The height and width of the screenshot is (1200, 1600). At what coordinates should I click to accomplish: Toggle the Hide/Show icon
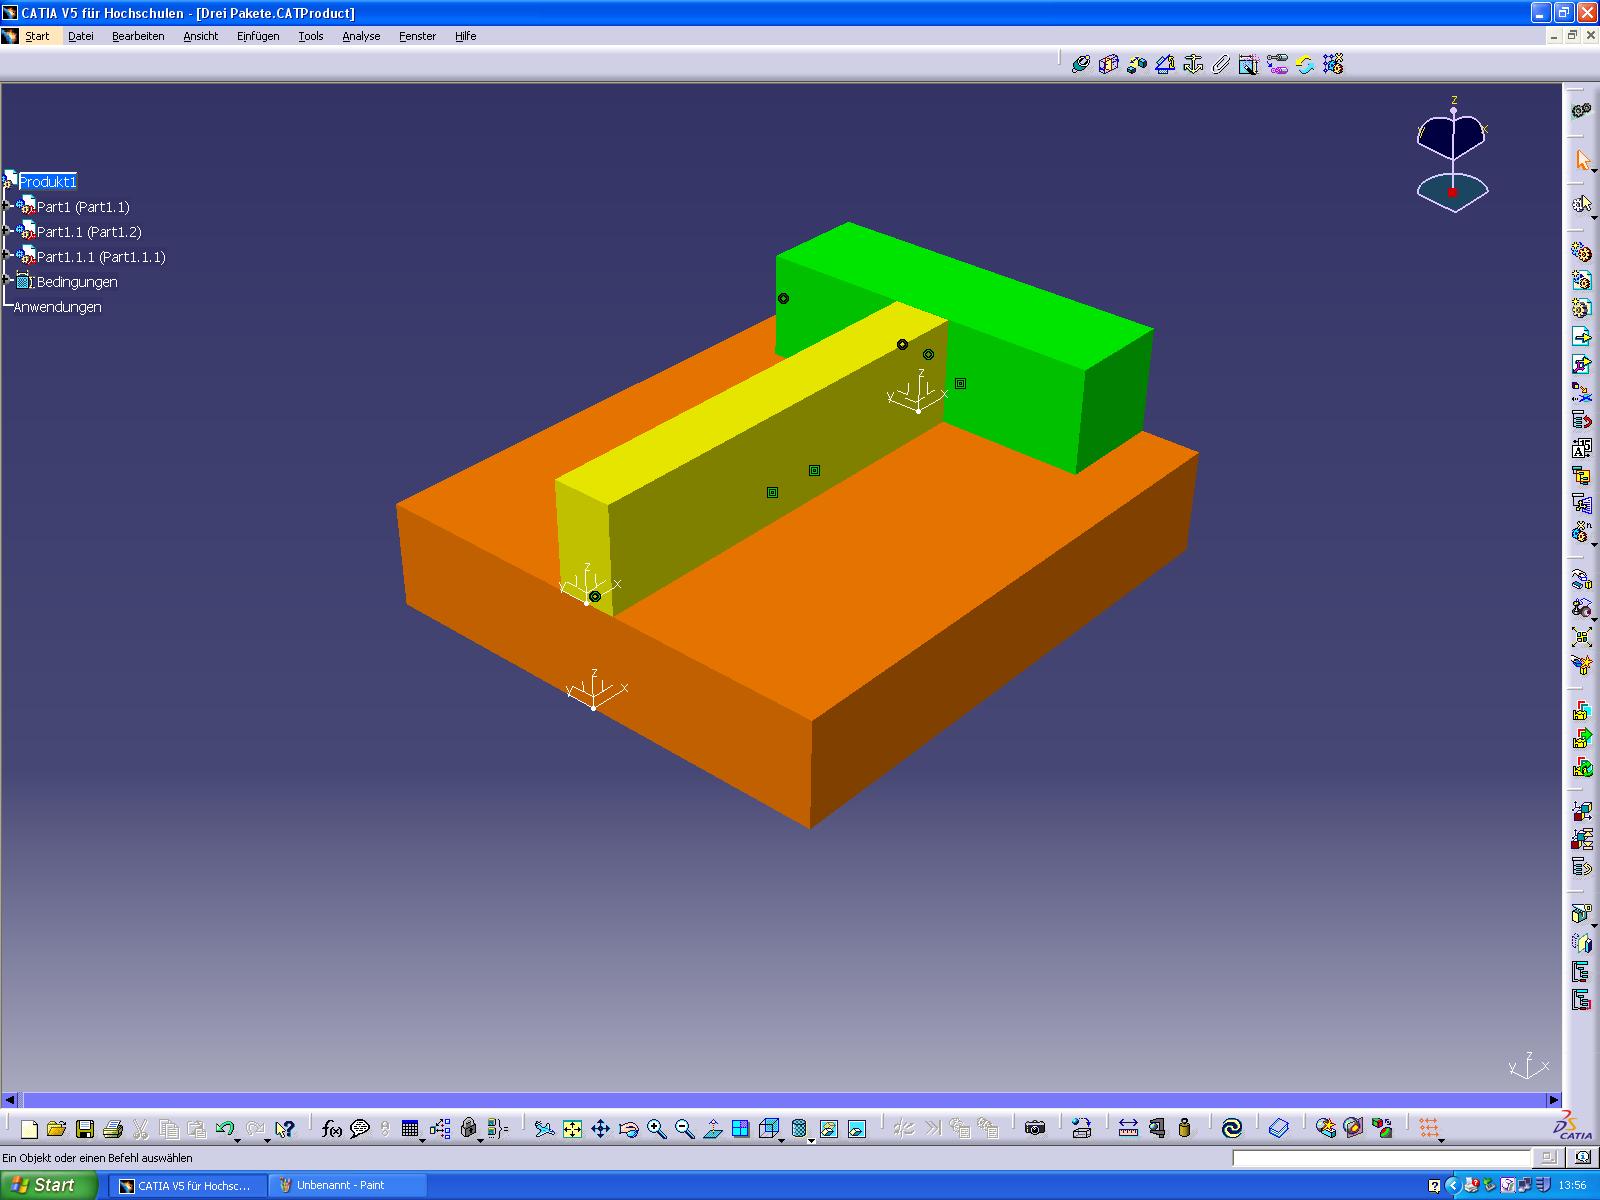click(828, 1129)
